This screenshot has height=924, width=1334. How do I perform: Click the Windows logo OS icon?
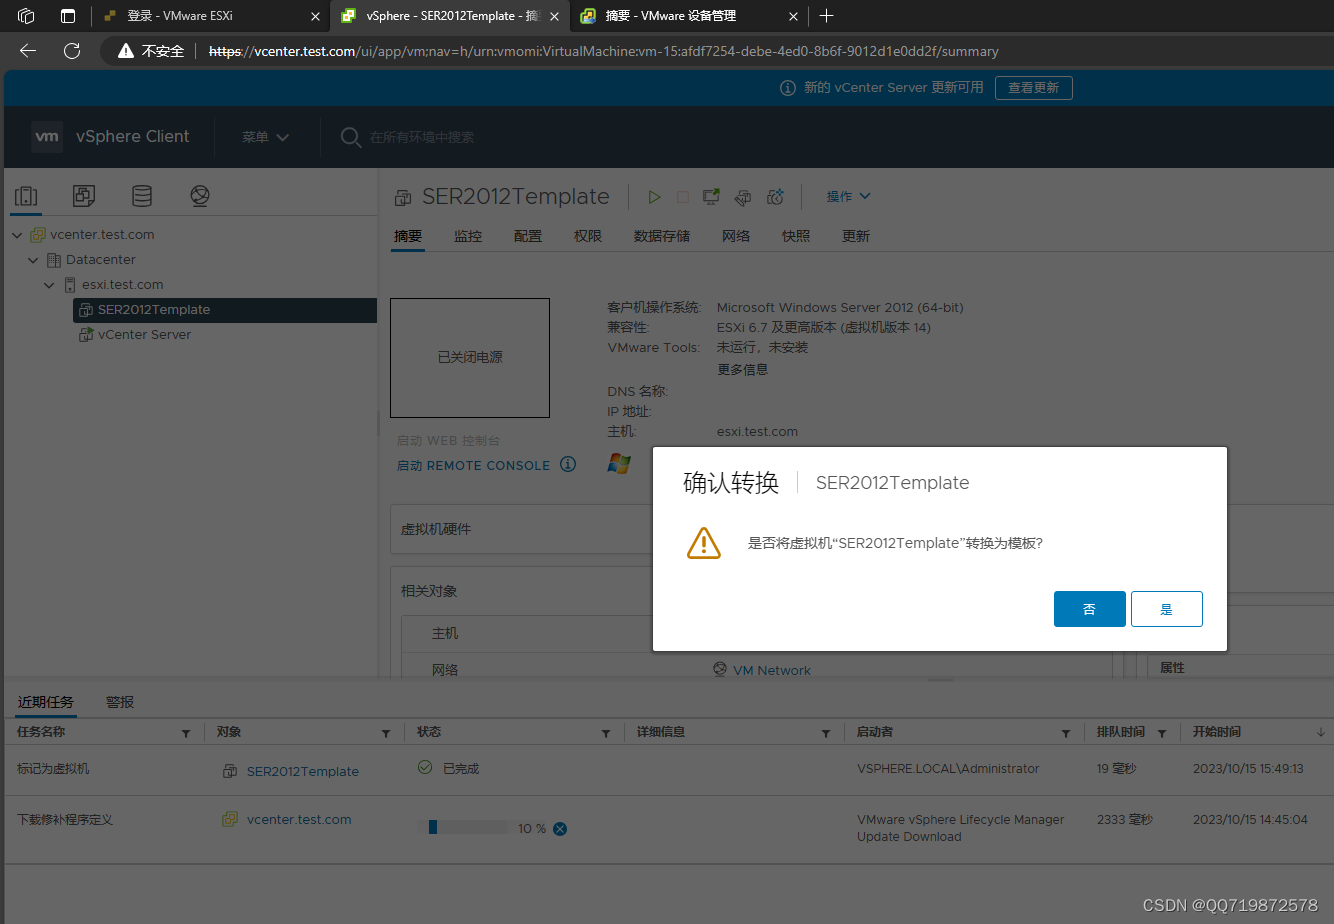pos(619,463)
